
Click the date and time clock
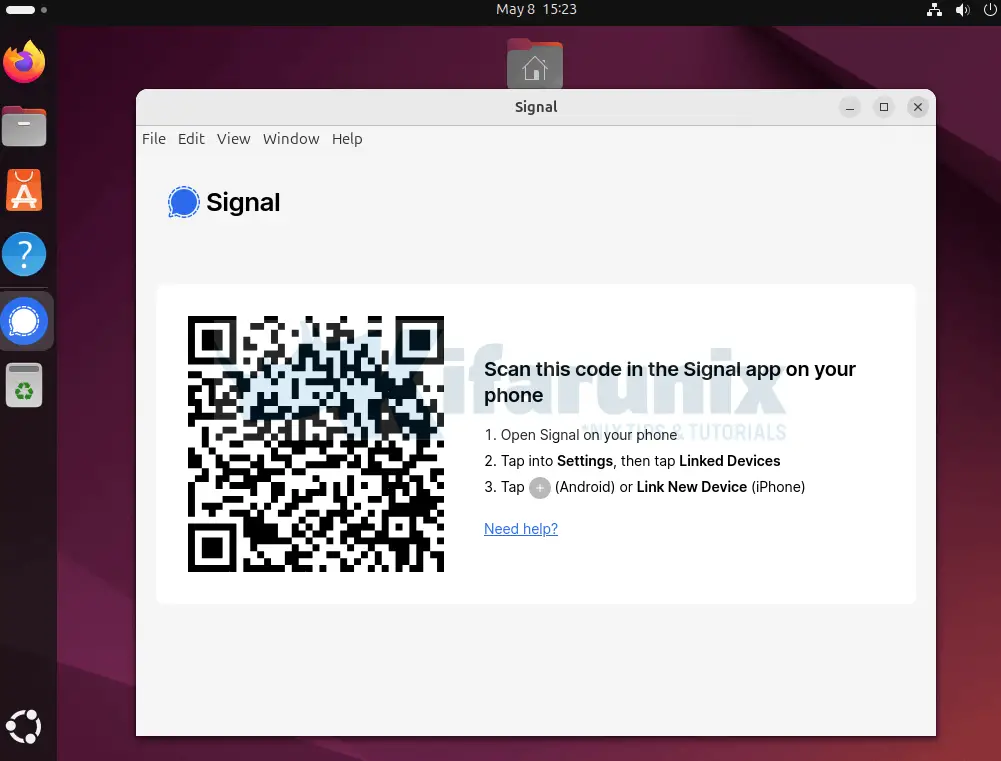coord(535,9)
